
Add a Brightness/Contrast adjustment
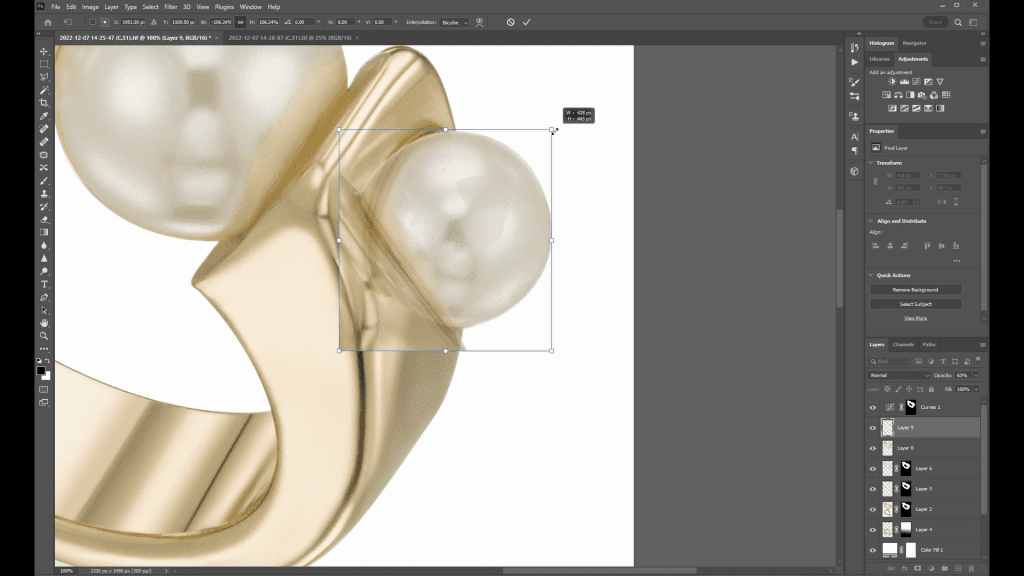coord(892,82)
